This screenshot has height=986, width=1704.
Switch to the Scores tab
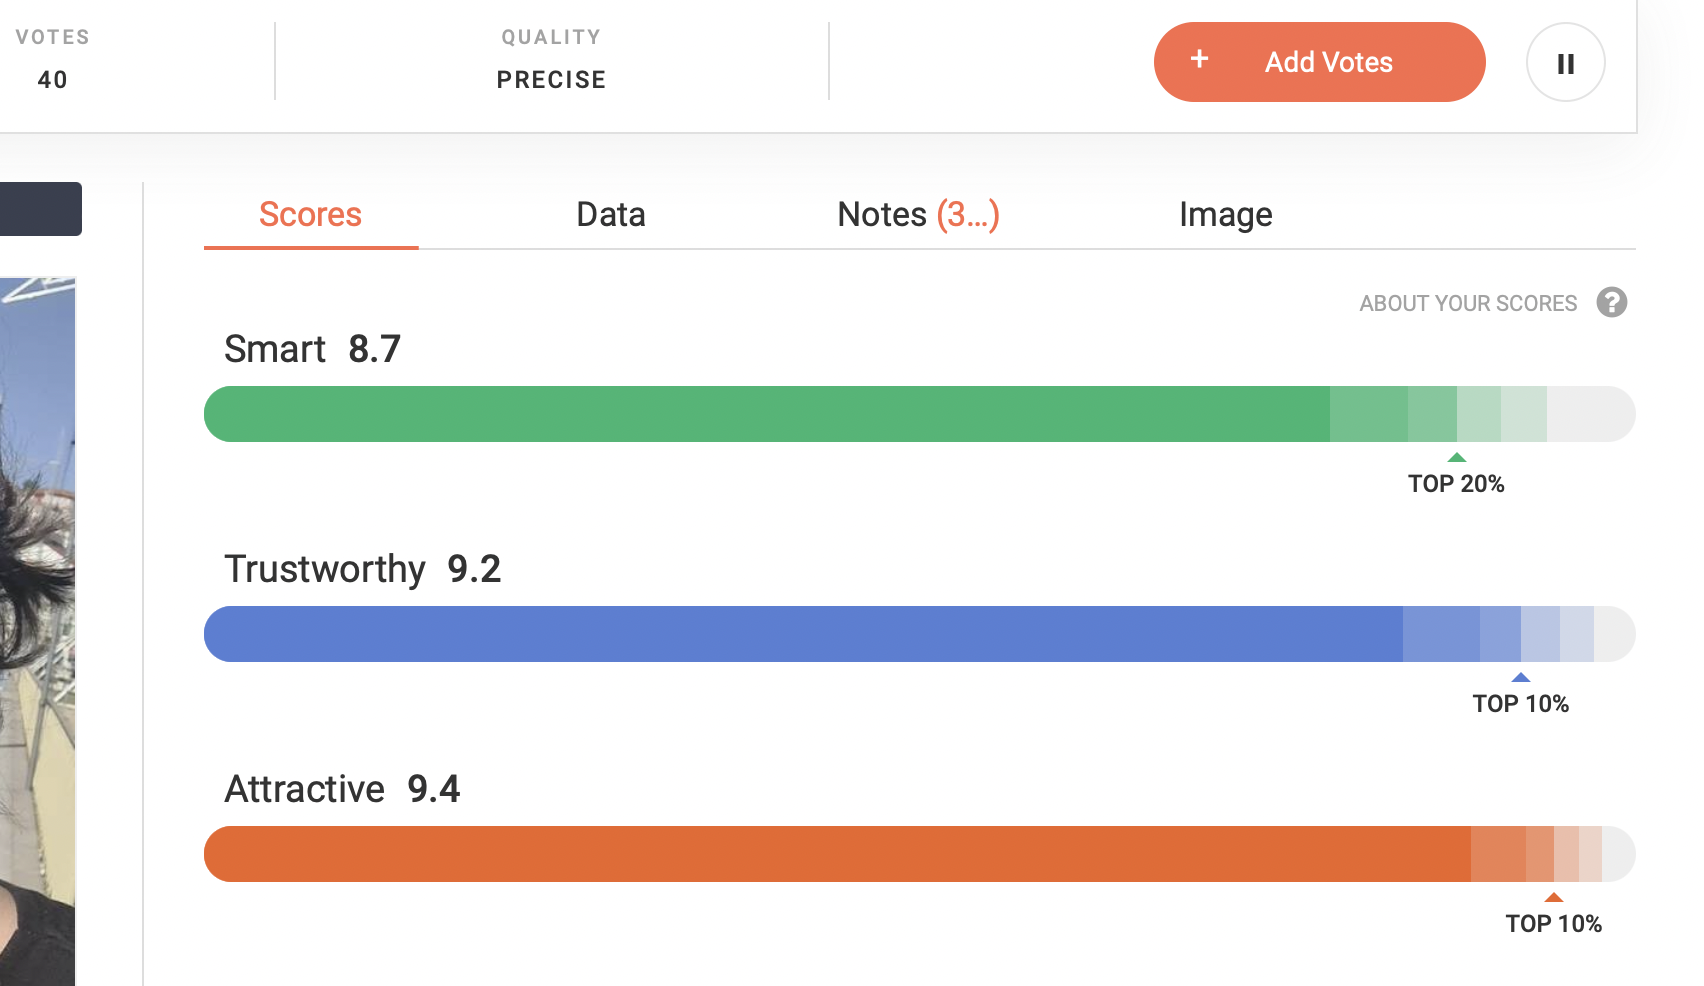[310, 214]
